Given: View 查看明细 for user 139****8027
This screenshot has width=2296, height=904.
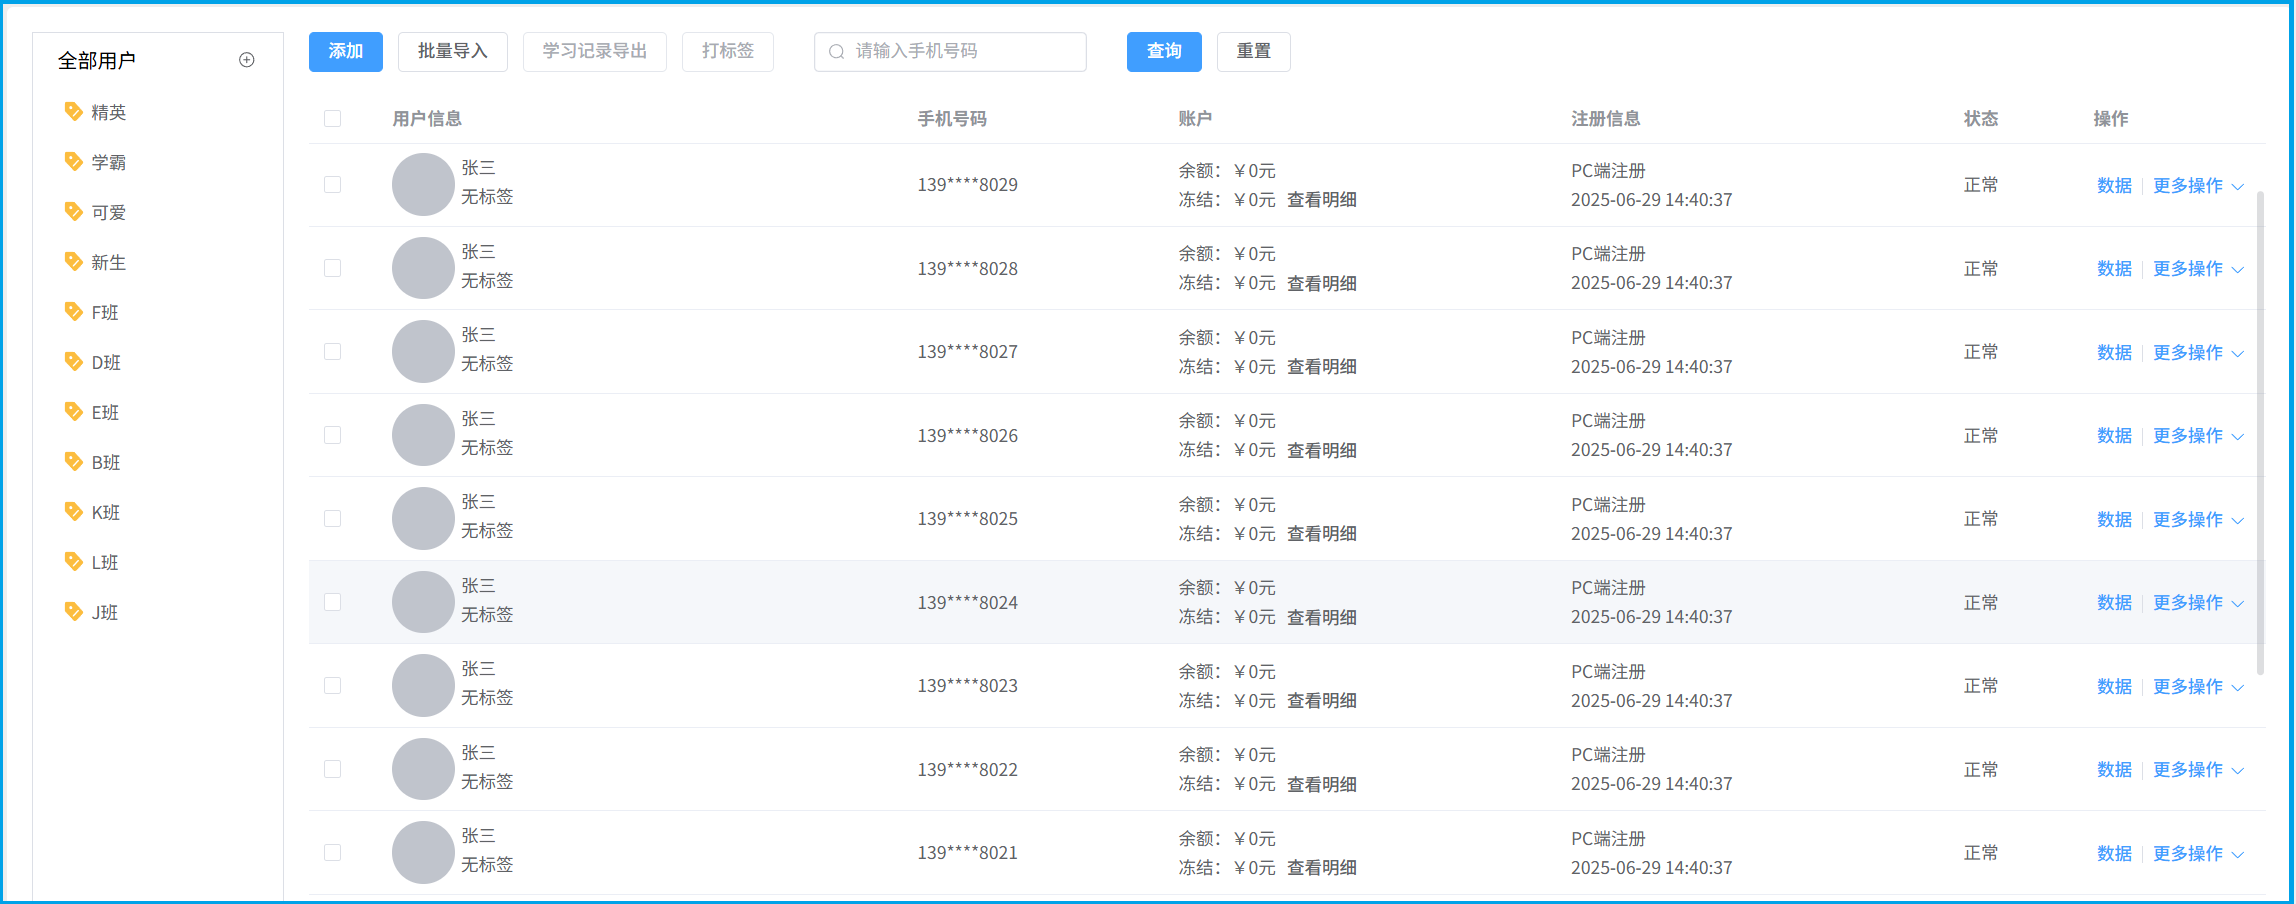Looking at the screenshot, I should (x=1321, y=367).
